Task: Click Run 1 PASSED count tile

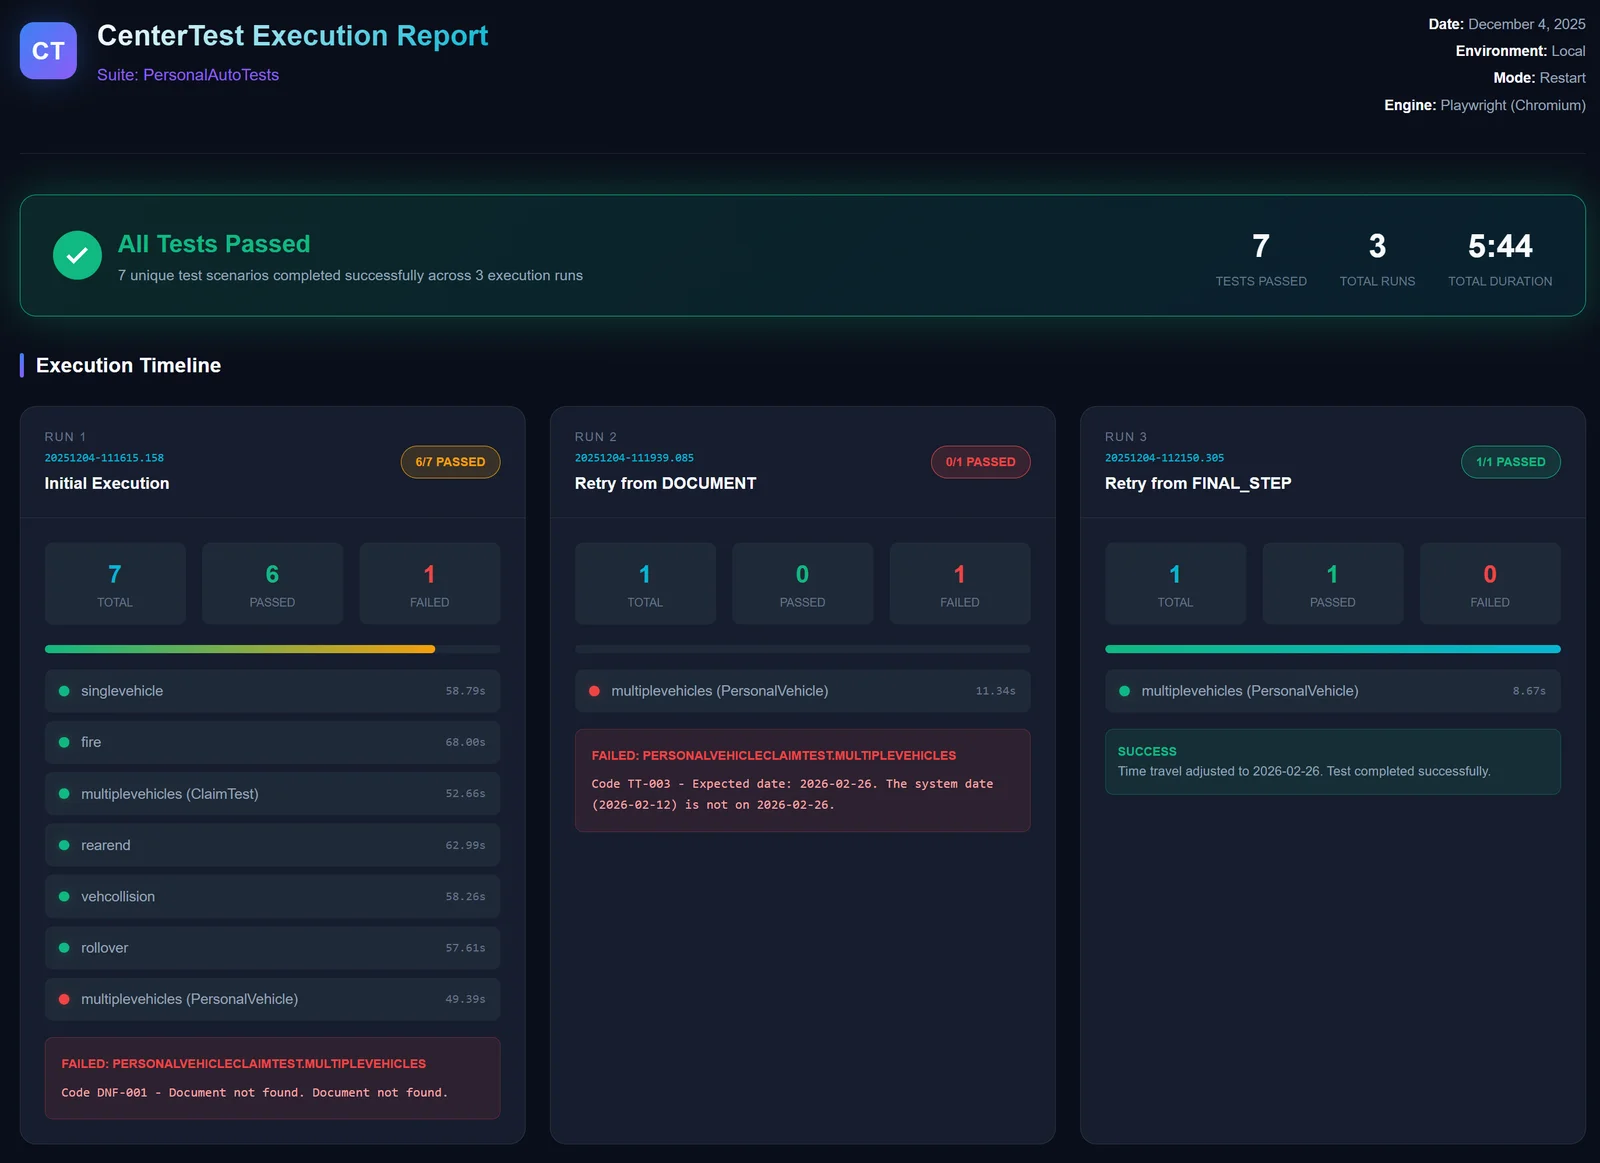Action: coord(272,584)
